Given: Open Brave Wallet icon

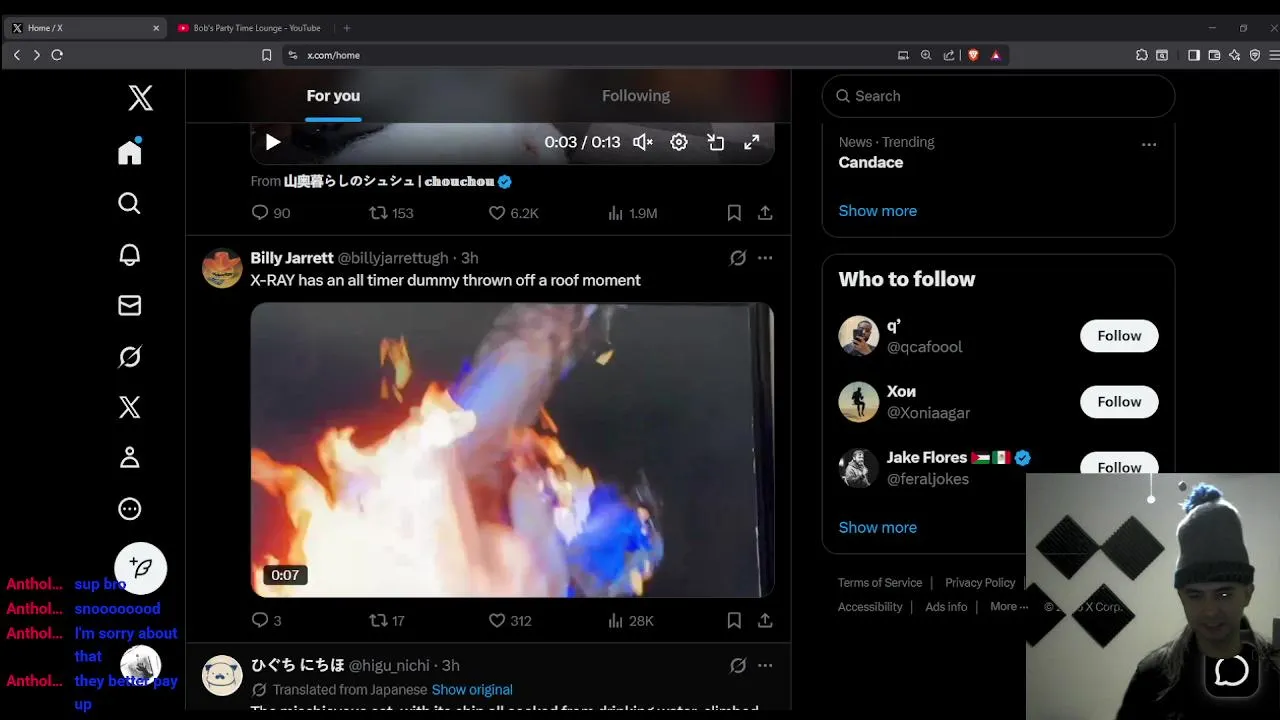Looking at the screenshot, I should point(1214,55).
